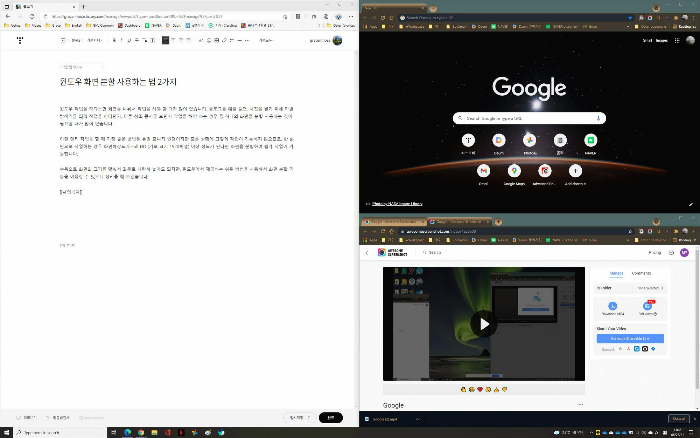Open the Gmail shortcut on the Google new tab page
This screenshot has width=700, height=438.
point(483,171)
